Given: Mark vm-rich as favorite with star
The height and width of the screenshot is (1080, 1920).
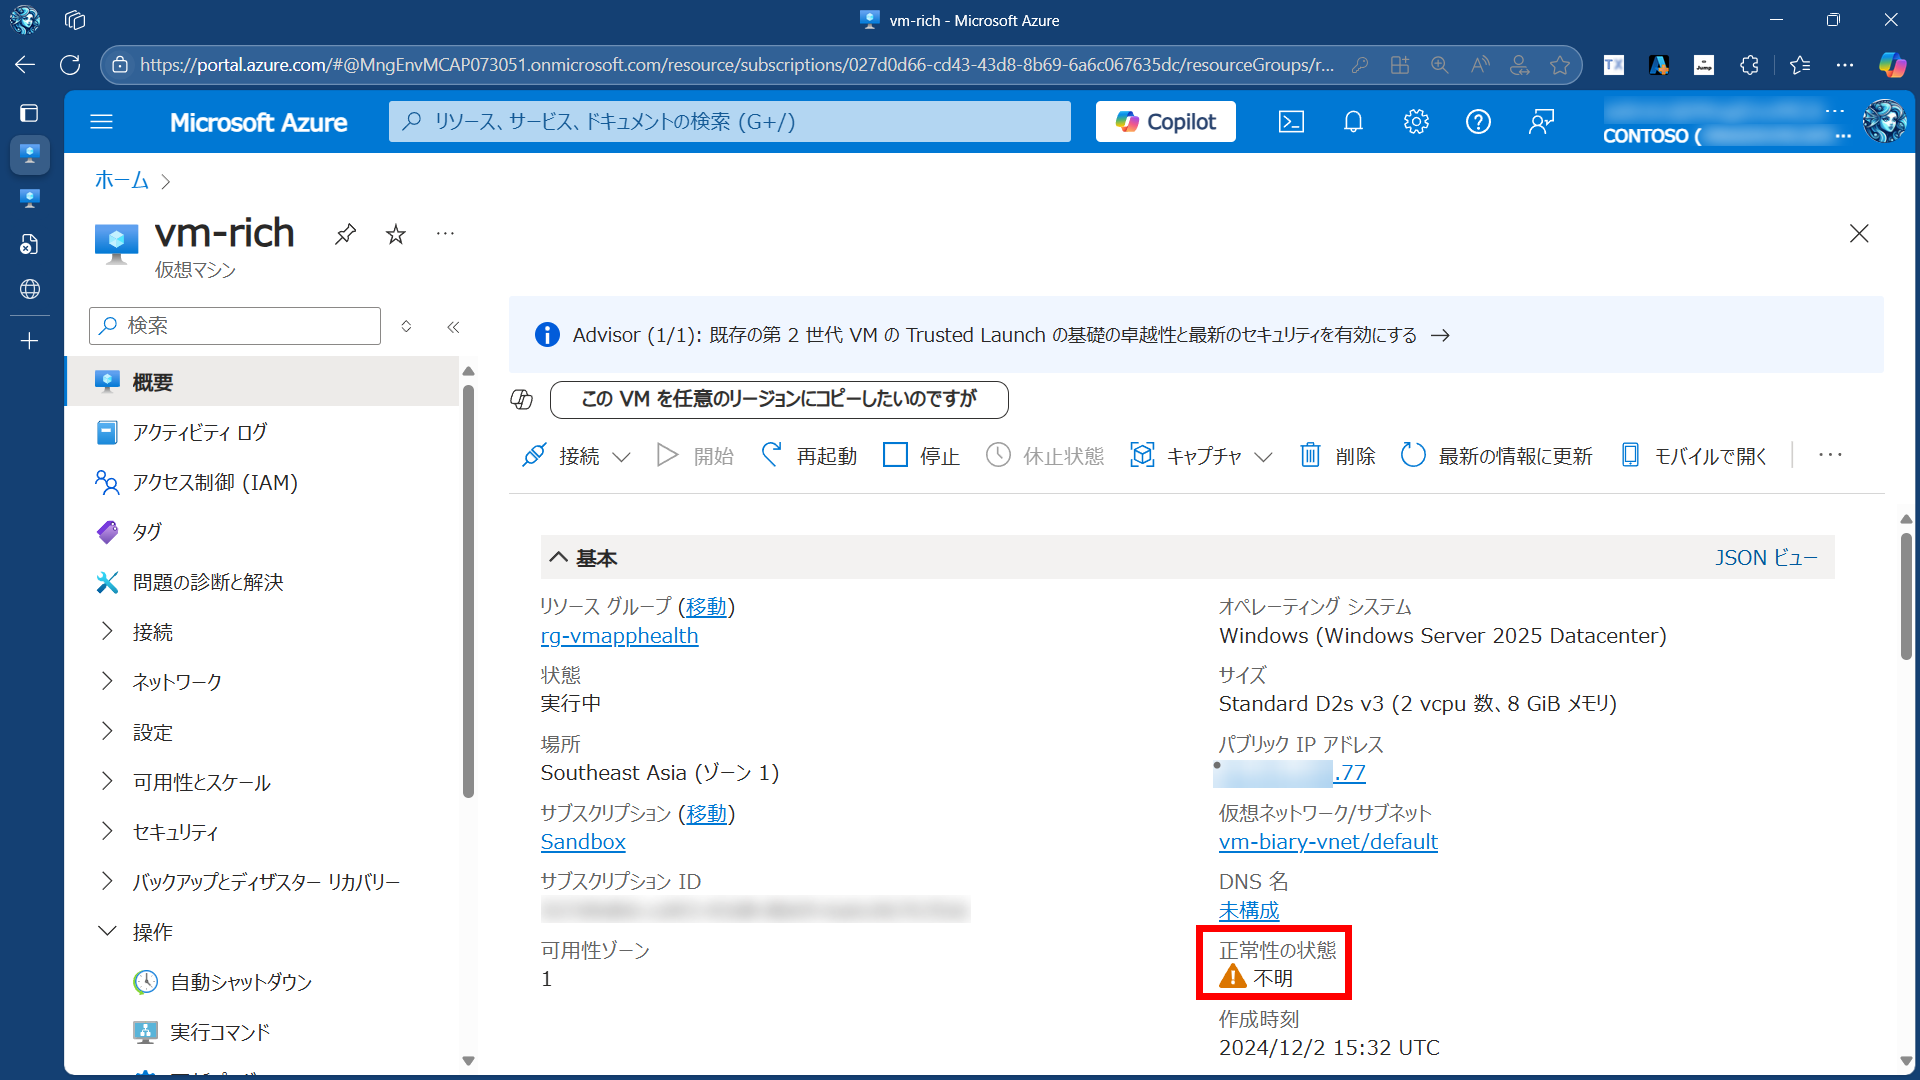Looking at the screenshot, I should [396, 234].
